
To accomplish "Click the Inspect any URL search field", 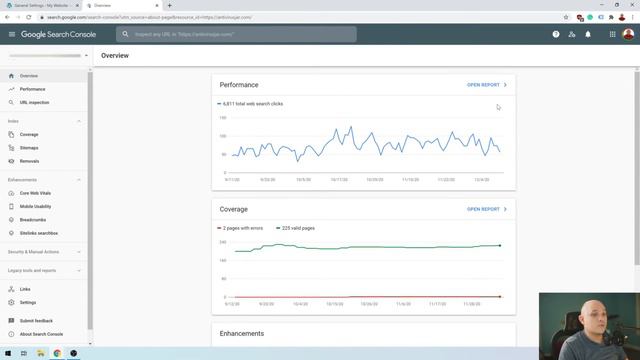I will tap(236, 34).
